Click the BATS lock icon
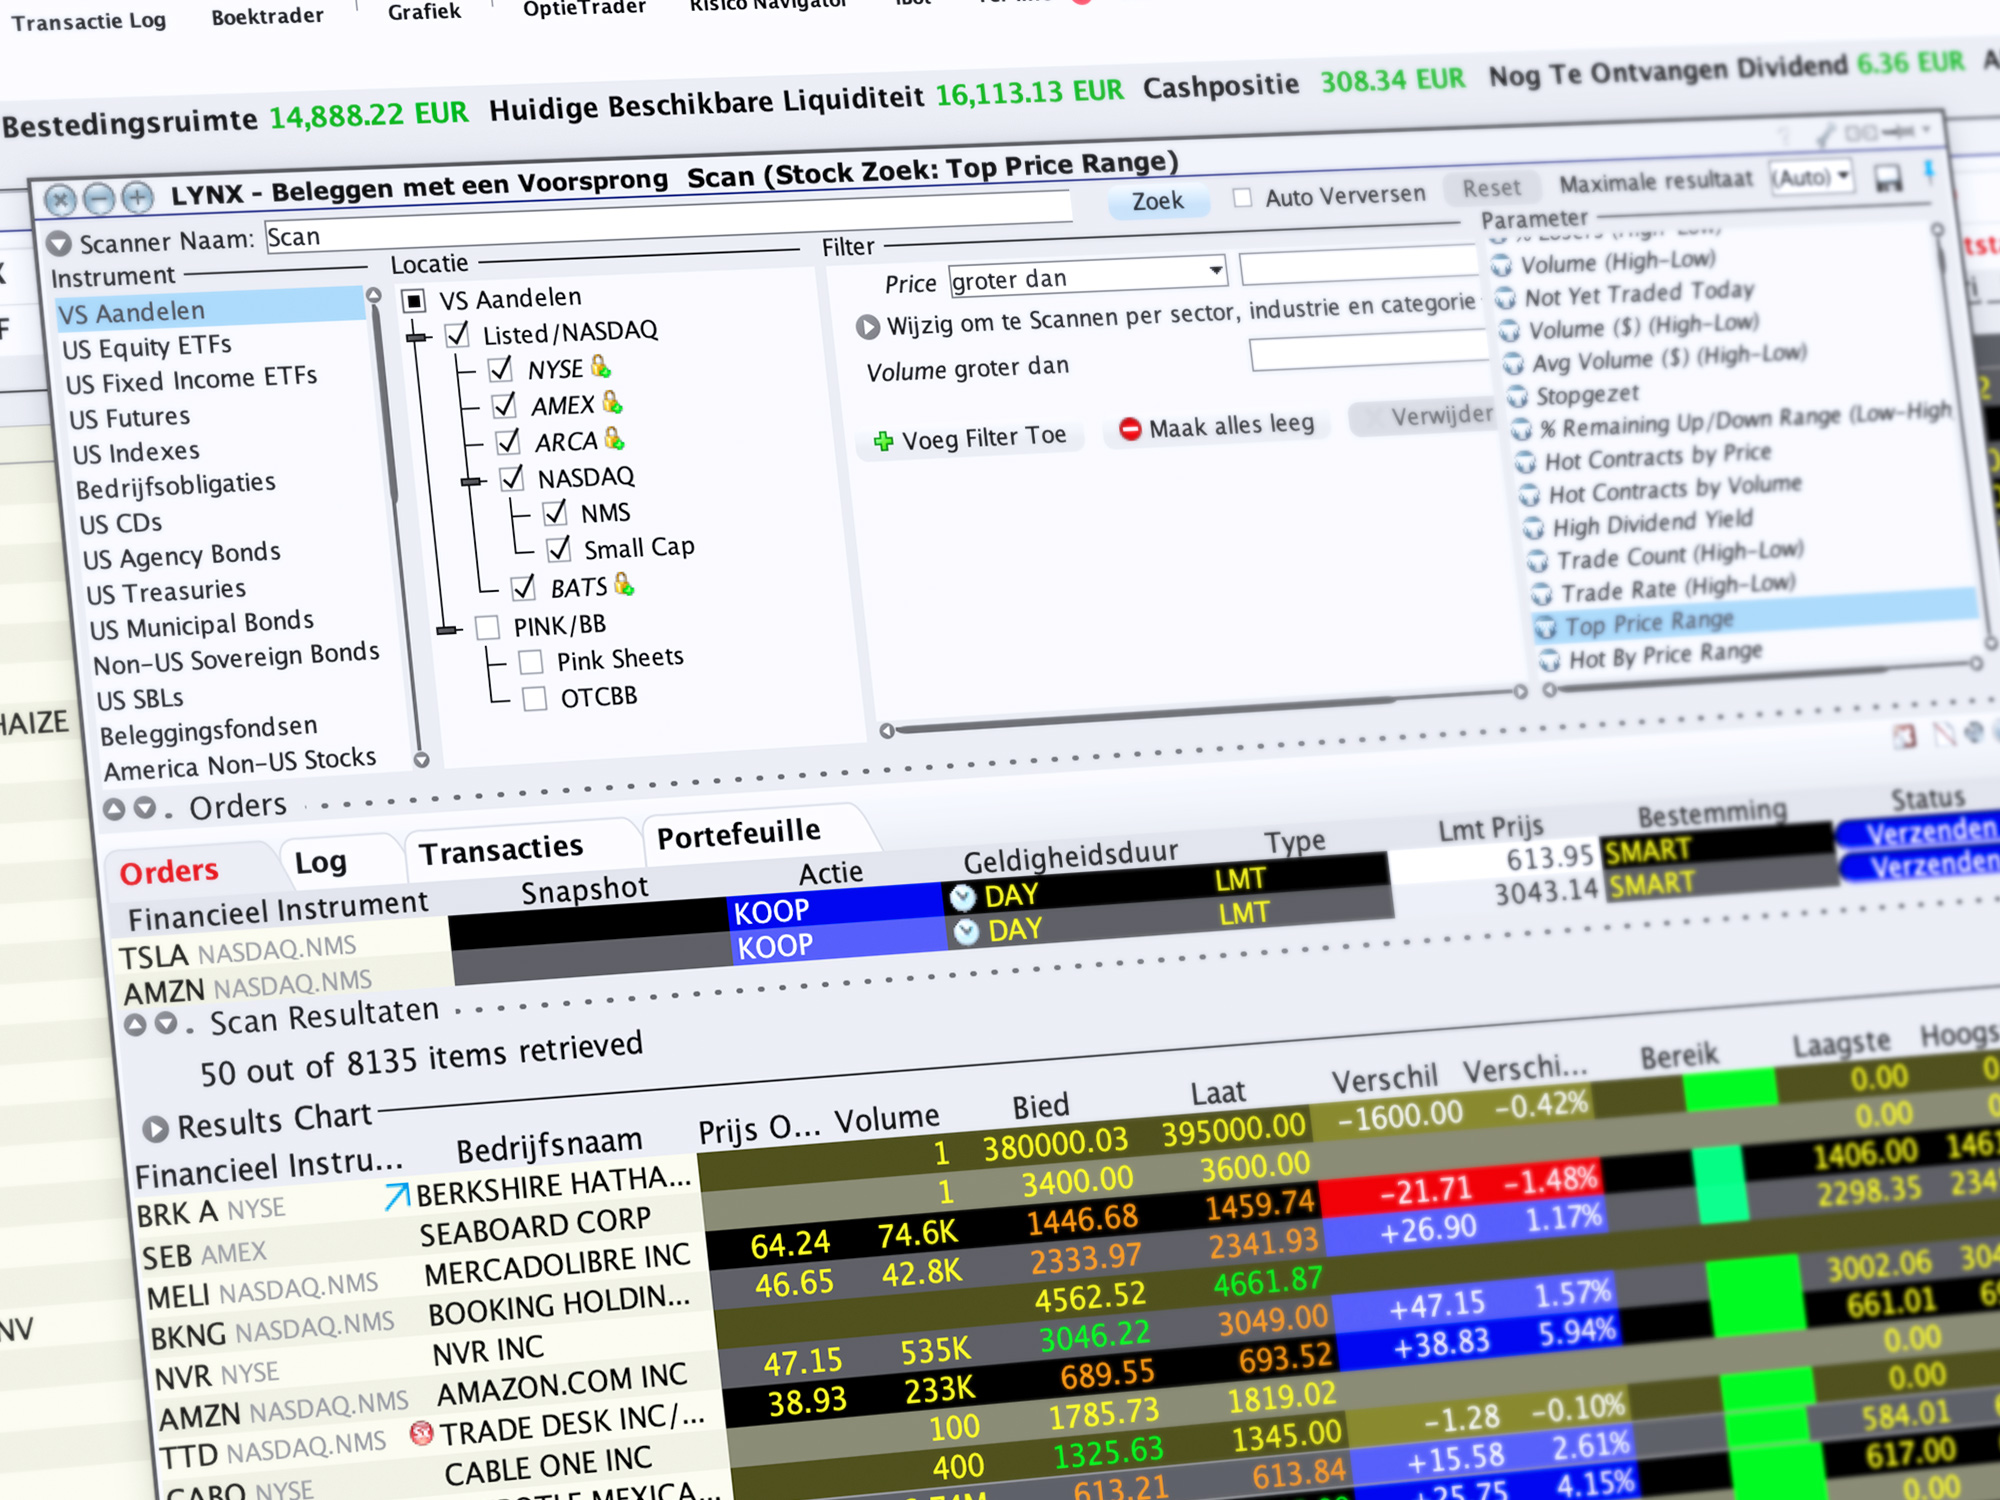The height and width of the screenshot is (1500, 2000). pos(624,584)
